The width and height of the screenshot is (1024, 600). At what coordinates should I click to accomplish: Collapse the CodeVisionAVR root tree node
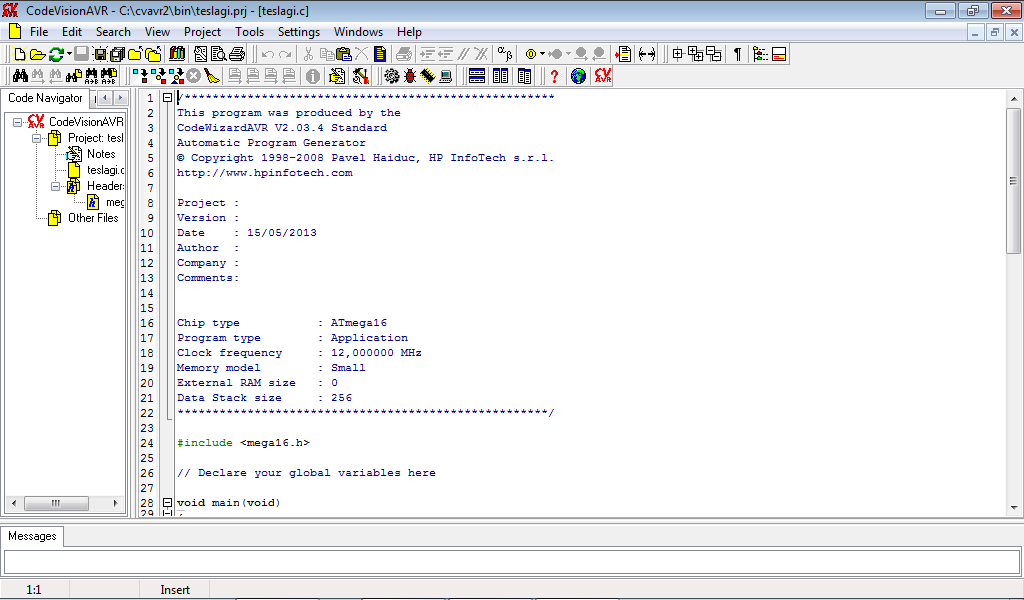18,122
